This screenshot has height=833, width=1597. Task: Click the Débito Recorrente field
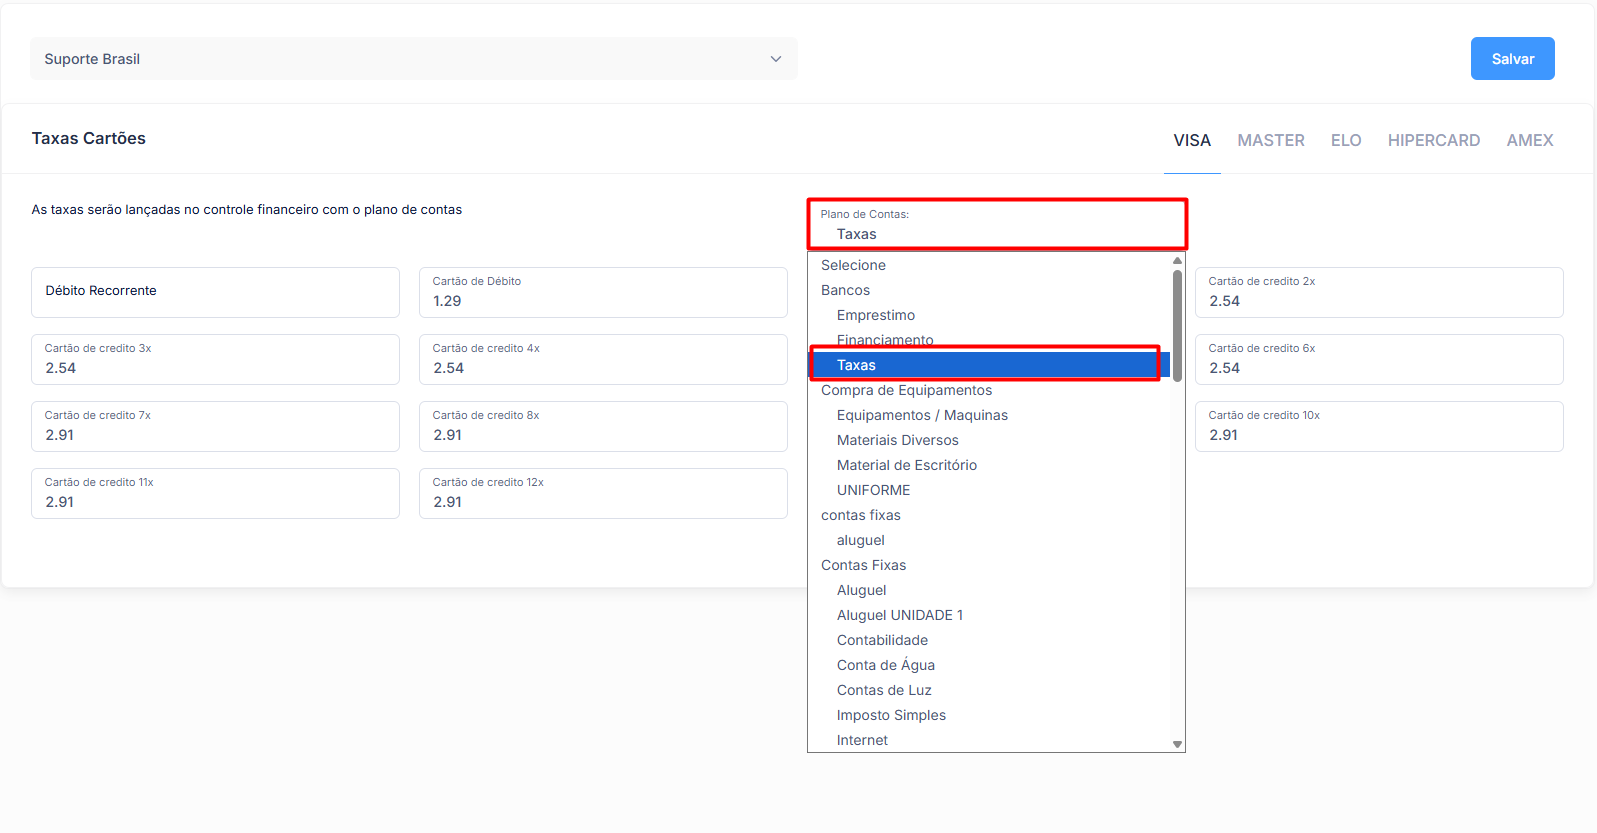click(215, 292)
